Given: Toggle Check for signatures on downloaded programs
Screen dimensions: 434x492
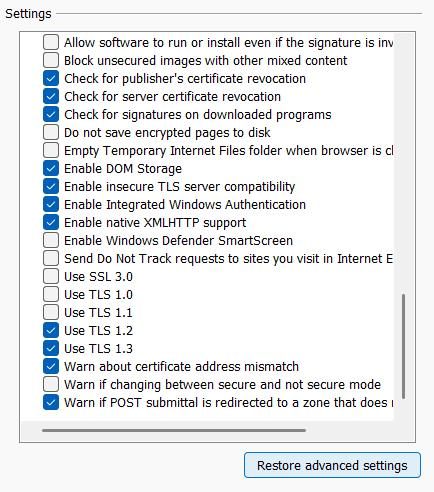Looking at the screenshot, I should 51,114.
